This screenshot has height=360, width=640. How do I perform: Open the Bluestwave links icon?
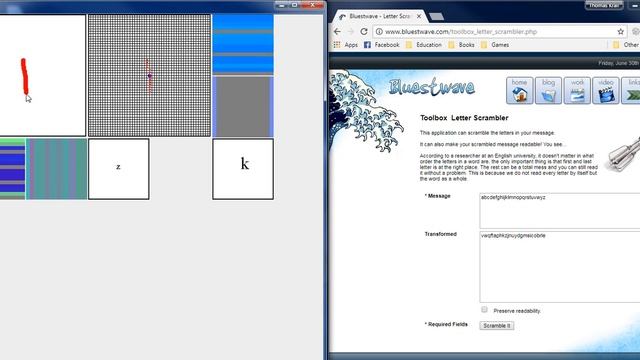click(631, 90)
